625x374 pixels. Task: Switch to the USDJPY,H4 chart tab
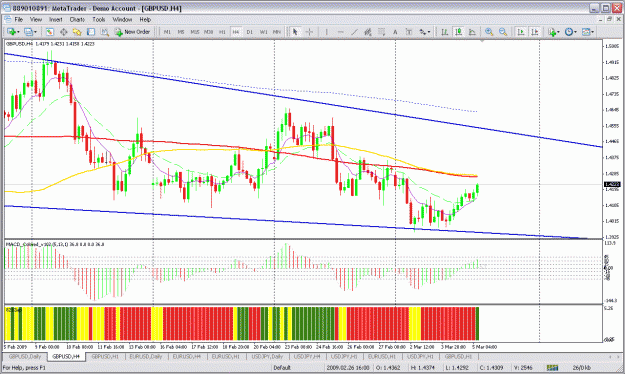coord(307,356)
